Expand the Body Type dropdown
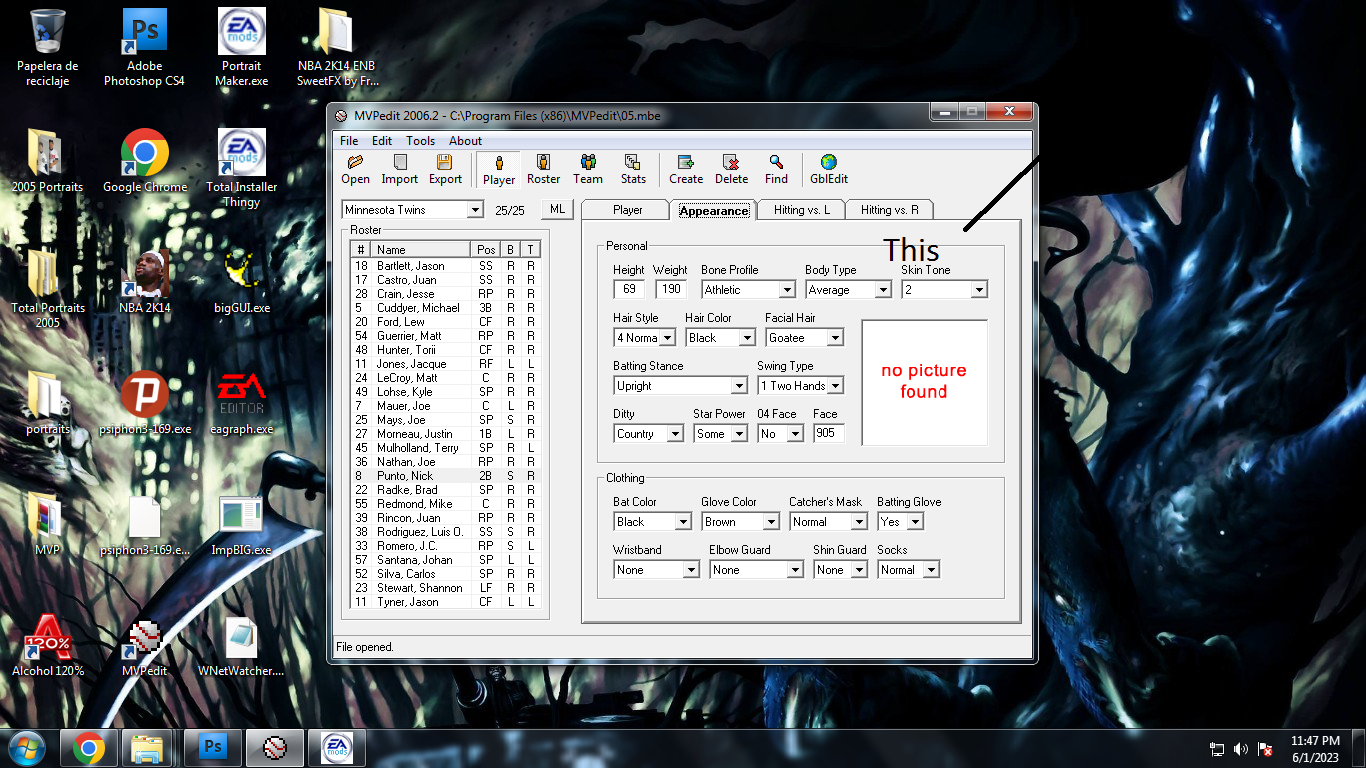 883,290
